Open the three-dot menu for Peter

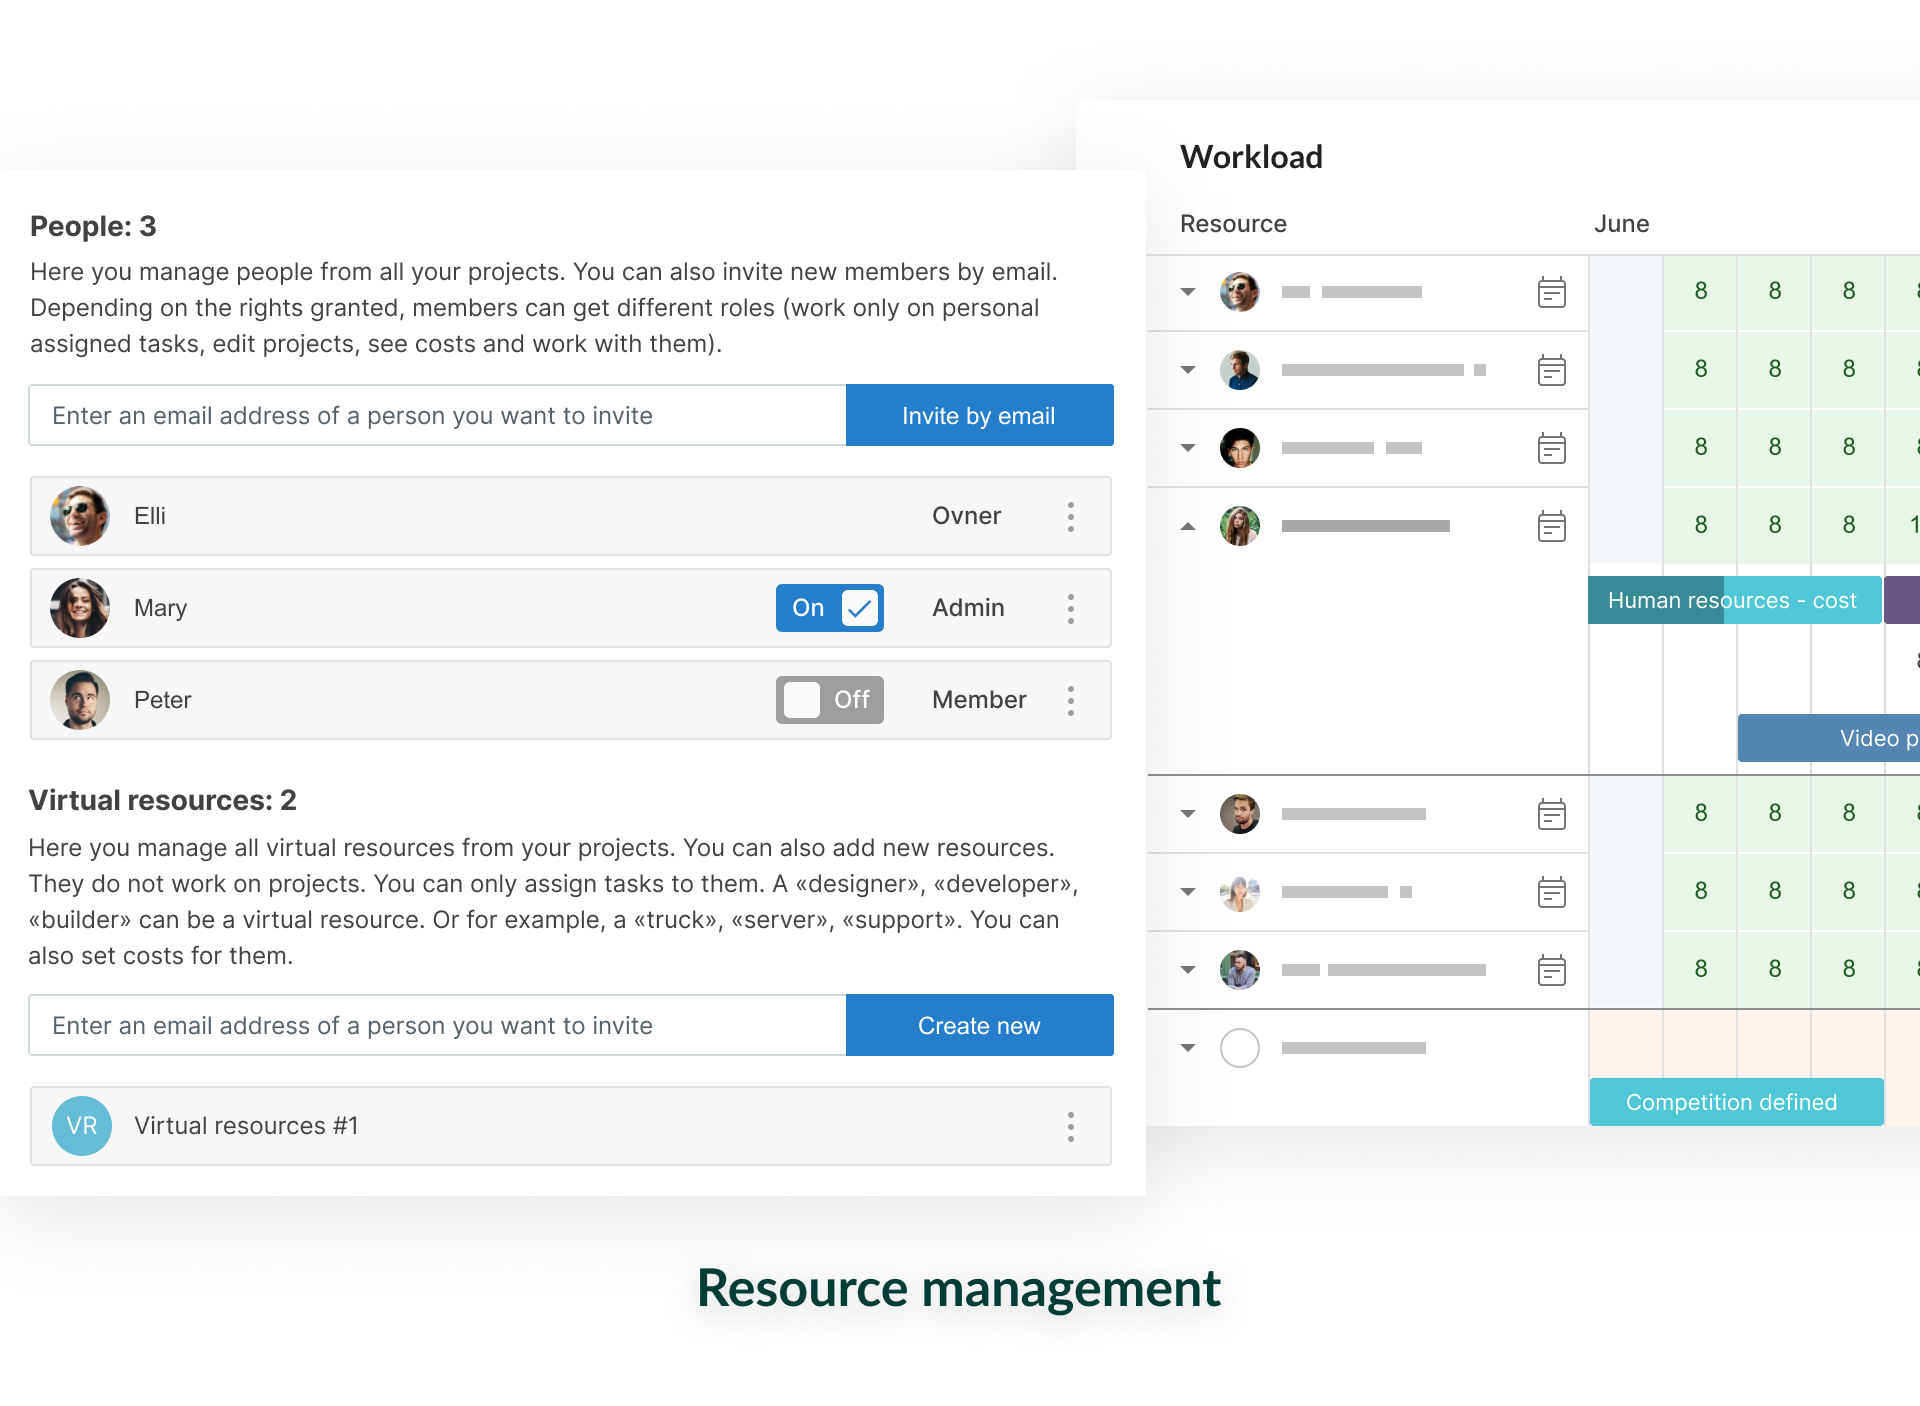pos(1070,701)
